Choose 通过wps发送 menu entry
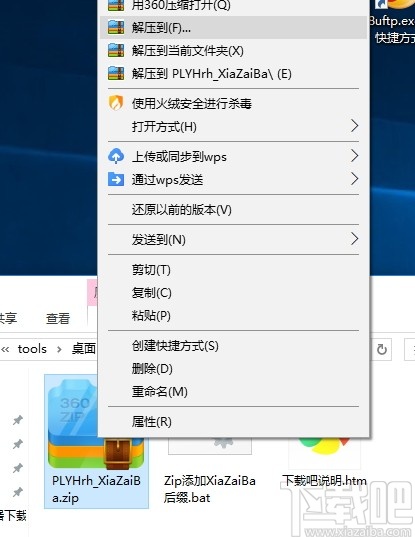 pos(233,179)
